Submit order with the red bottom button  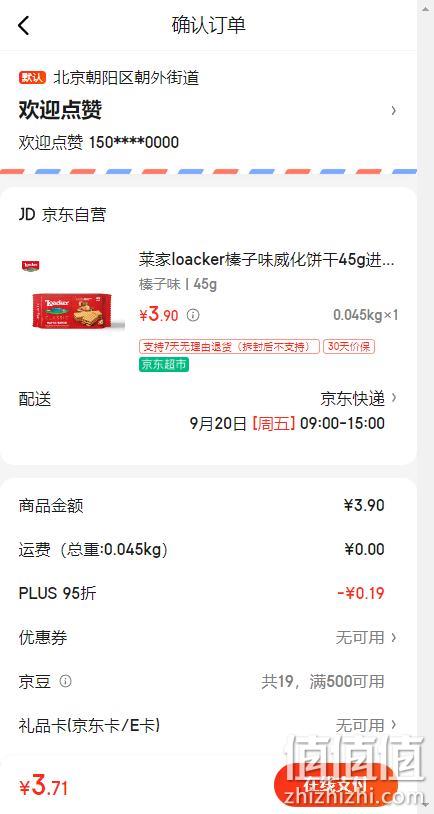click(x=335, y=786)
